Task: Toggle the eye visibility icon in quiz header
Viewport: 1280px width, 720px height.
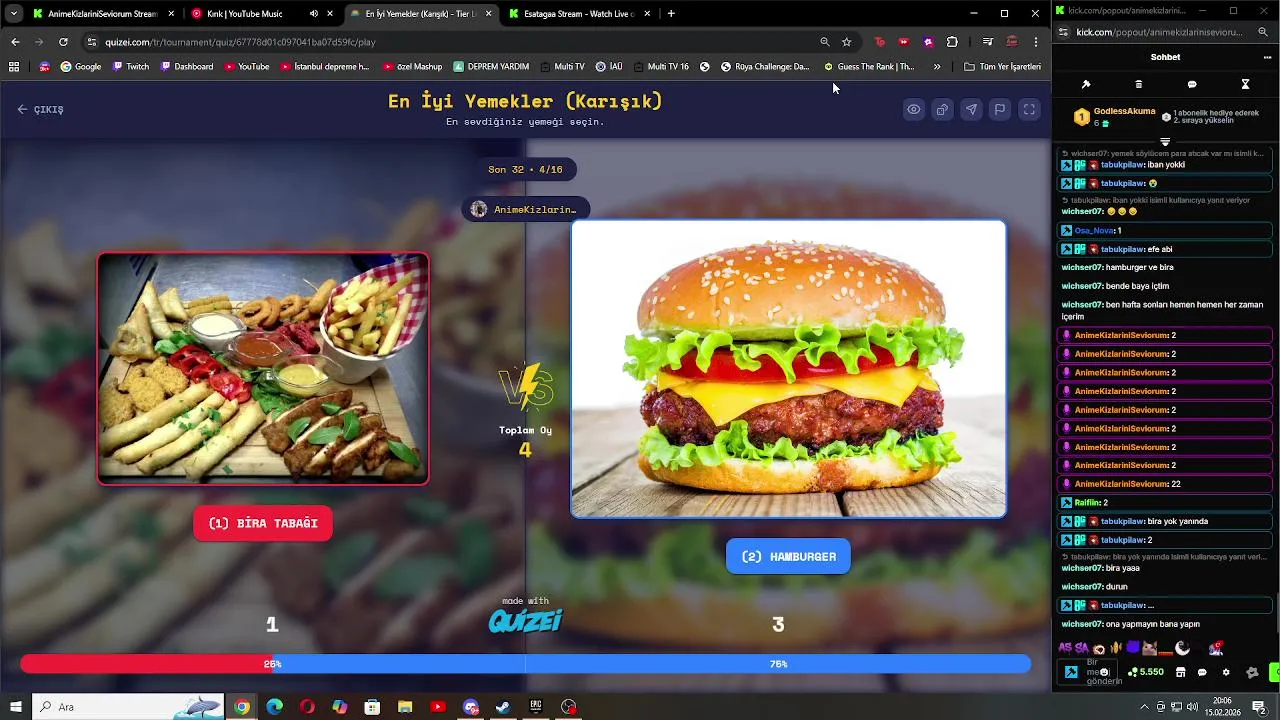Action: (914, 110)
